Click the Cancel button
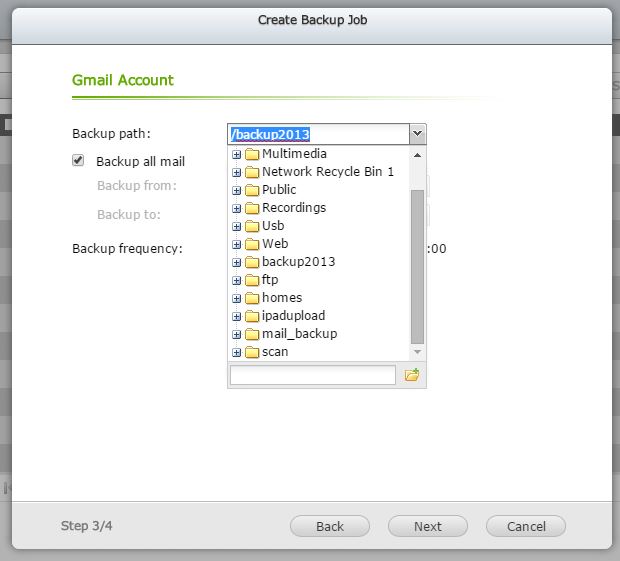 (x=526, y=526)
